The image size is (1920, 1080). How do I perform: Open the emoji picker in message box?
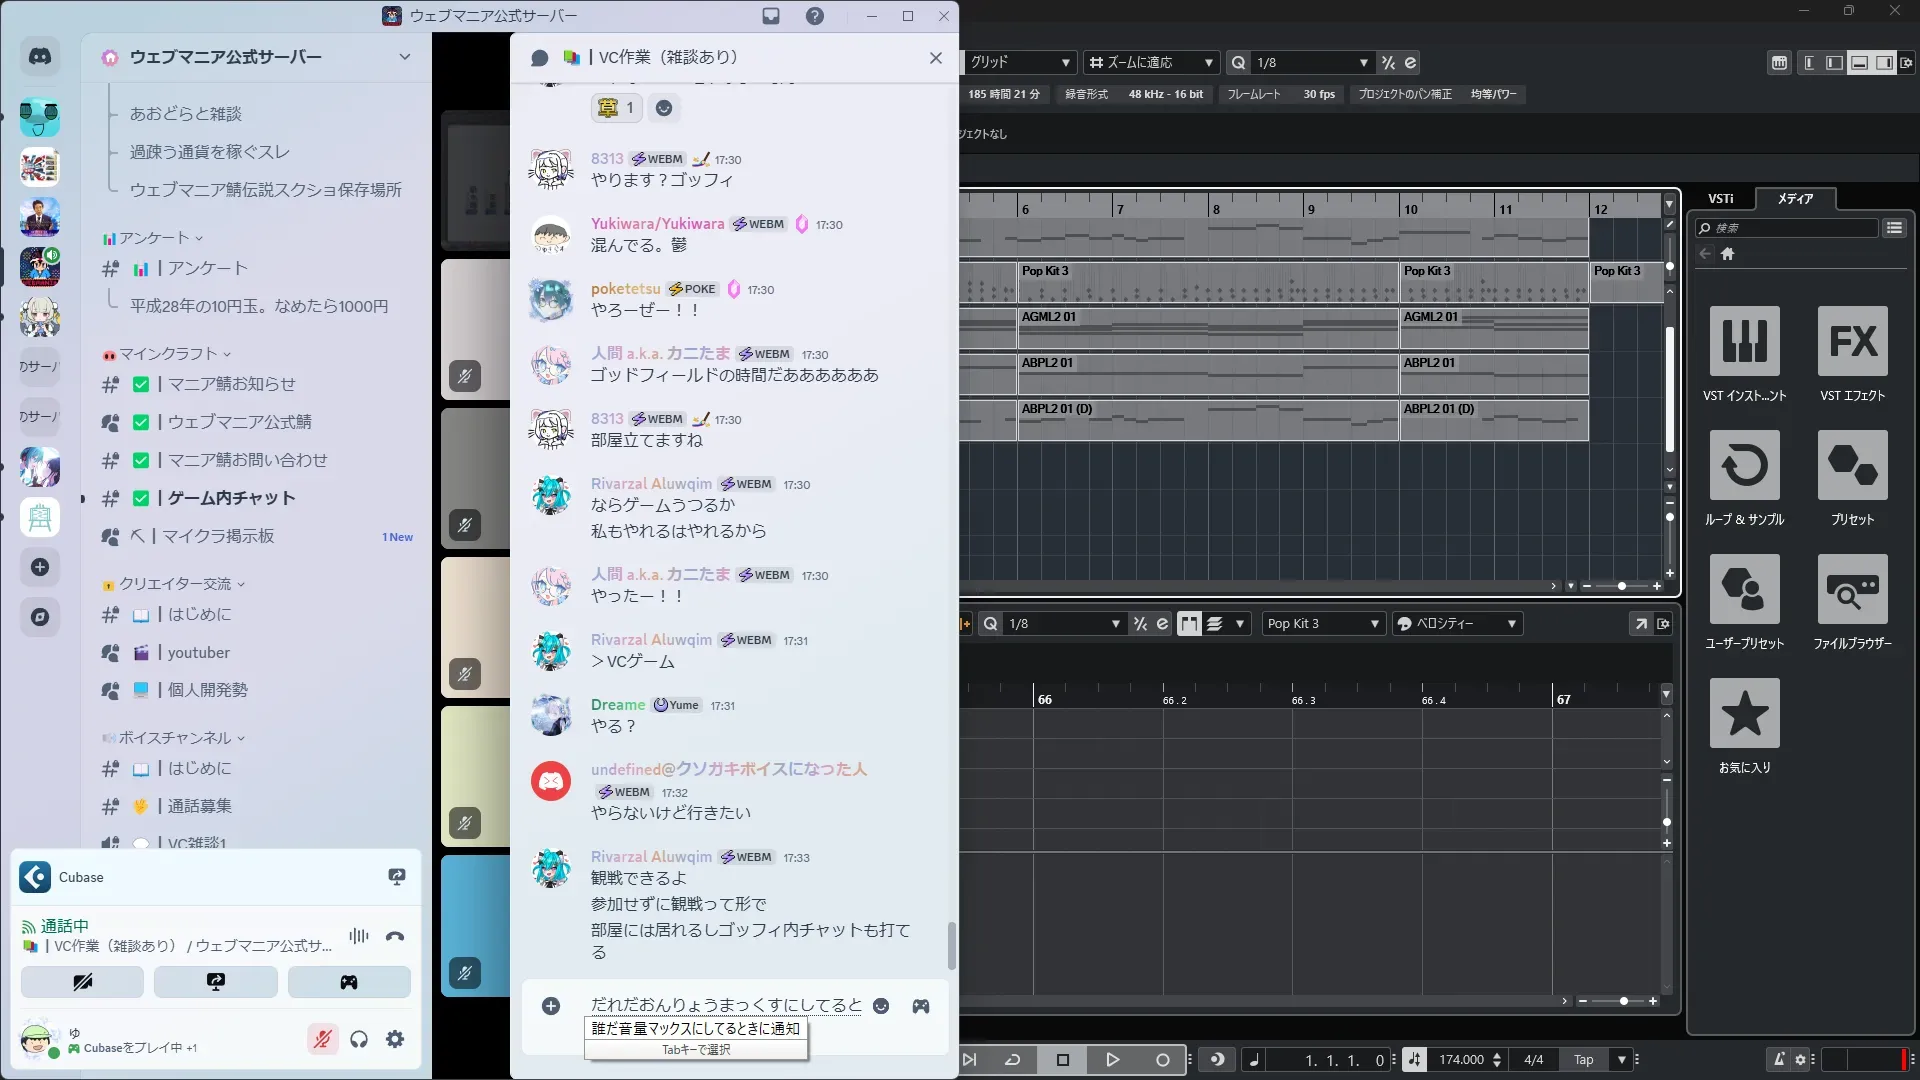(x=881, y=1006)
